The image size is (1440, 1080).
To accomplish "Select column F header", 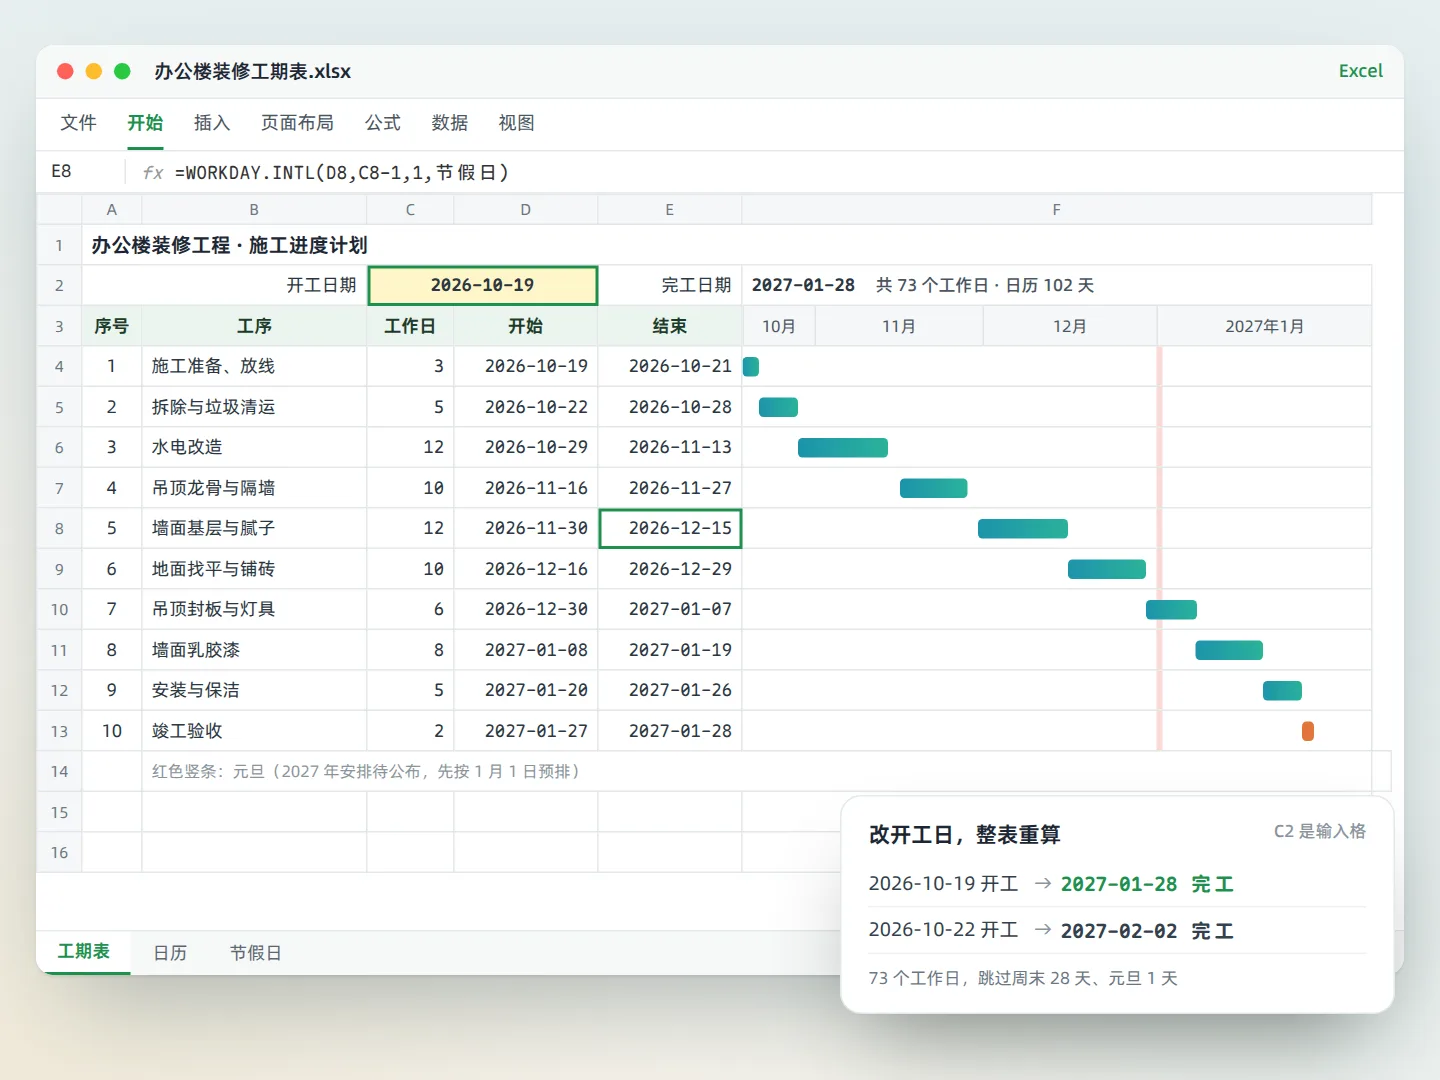I will point(1057,210).
